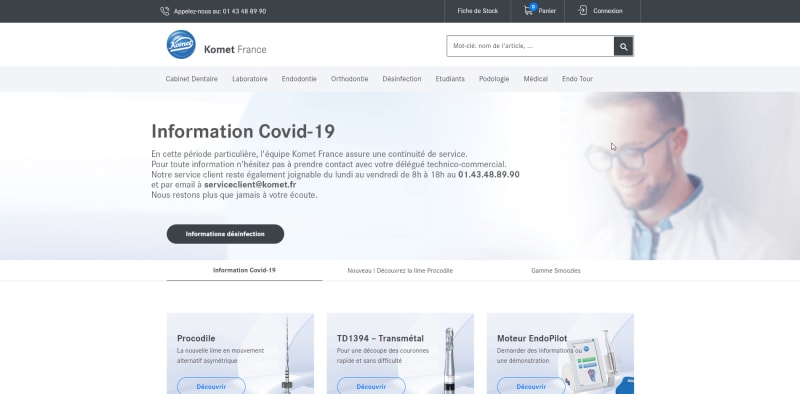800x394 pixels.
Task: Click the cart item count badge
Action: point(533,7)
